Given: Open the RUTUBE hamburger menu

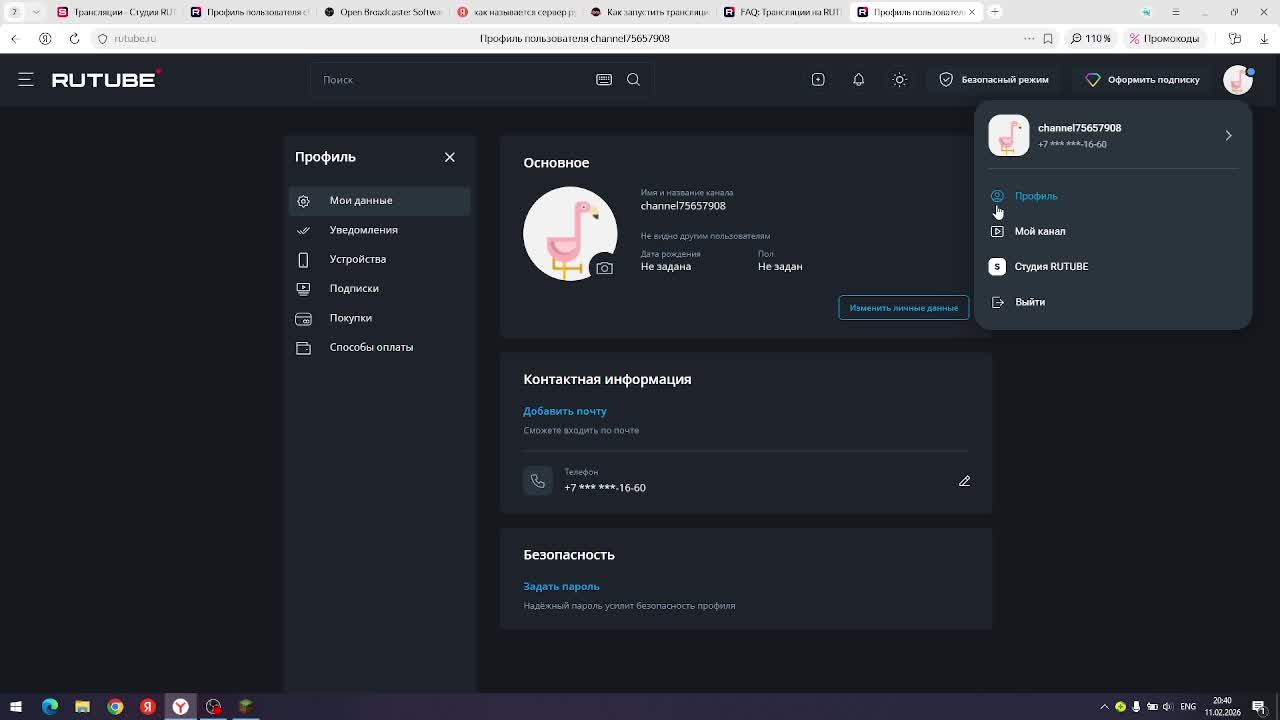Looking at the screenshot, I should (26, 79).
